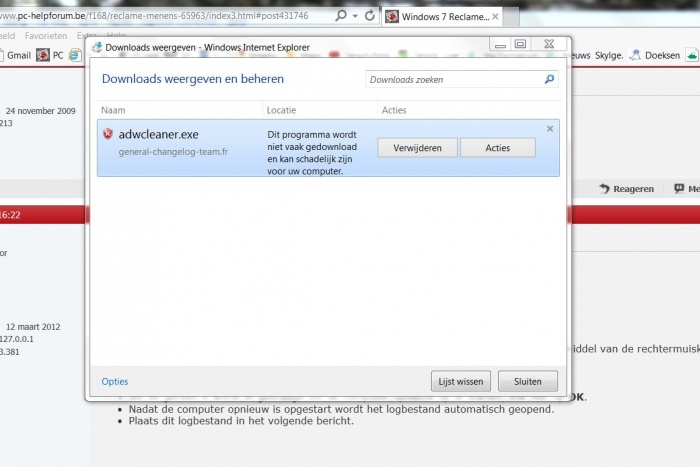Click the Reageren button on the forum page

(x=627, y=189)
